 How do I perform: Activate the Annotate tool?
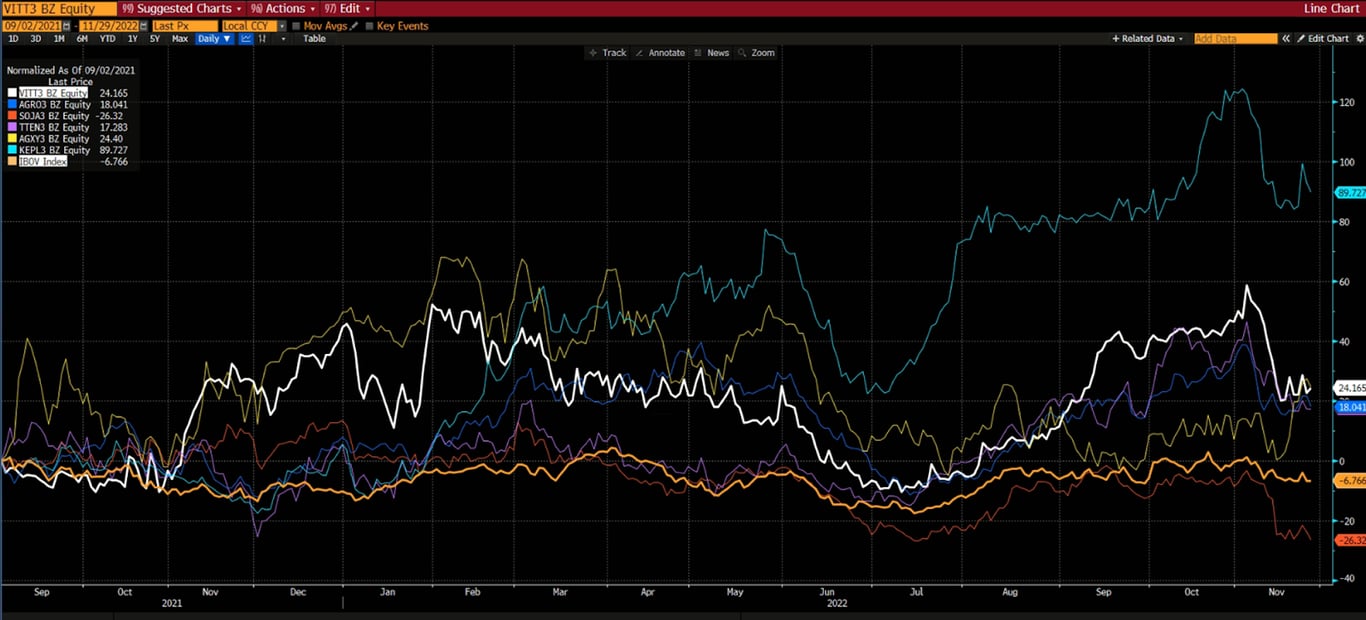coord(660,53)
